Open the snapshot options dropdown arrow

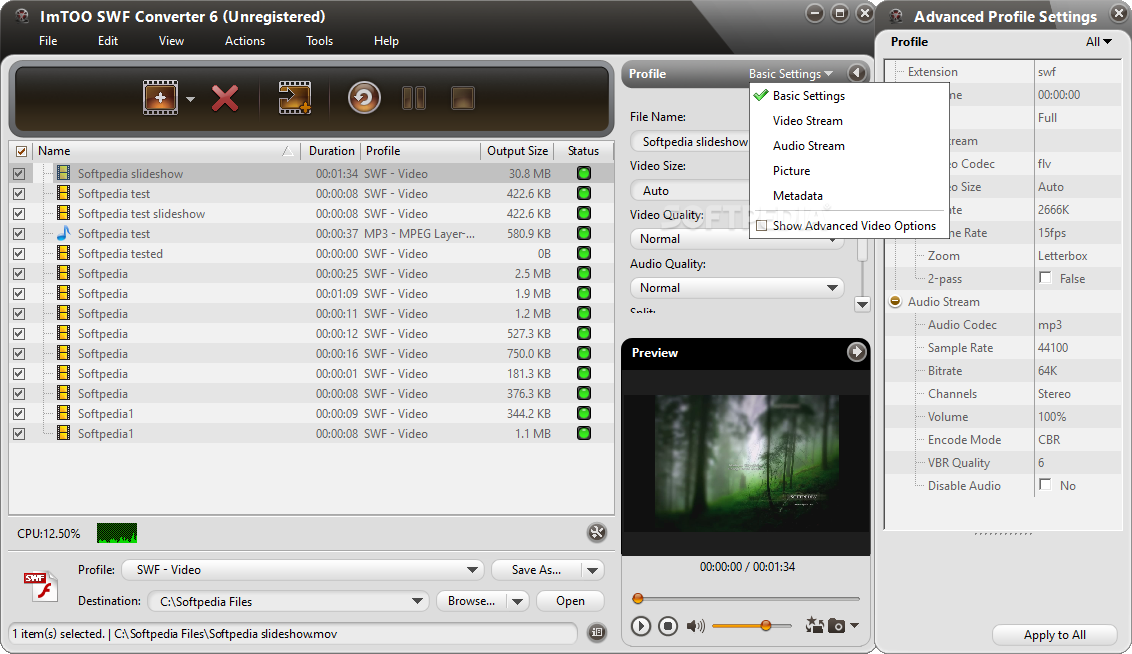click(x=854, y=625)
